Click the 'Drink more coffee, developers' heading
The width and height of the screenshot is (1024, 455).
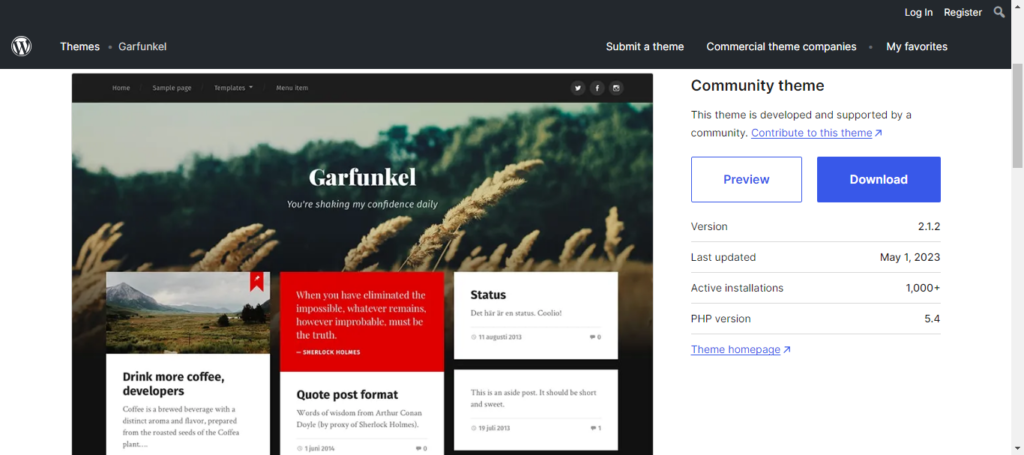click(174, 384)
